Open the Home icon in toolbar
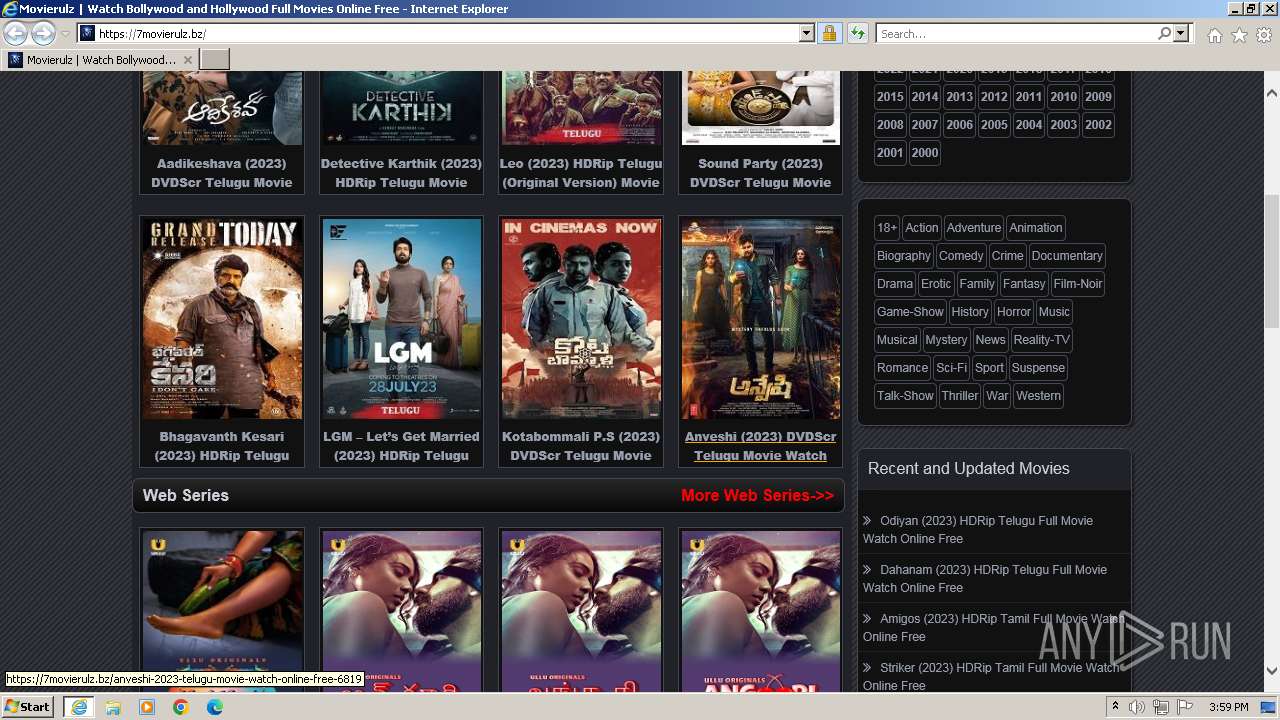 pos(1214,35)
